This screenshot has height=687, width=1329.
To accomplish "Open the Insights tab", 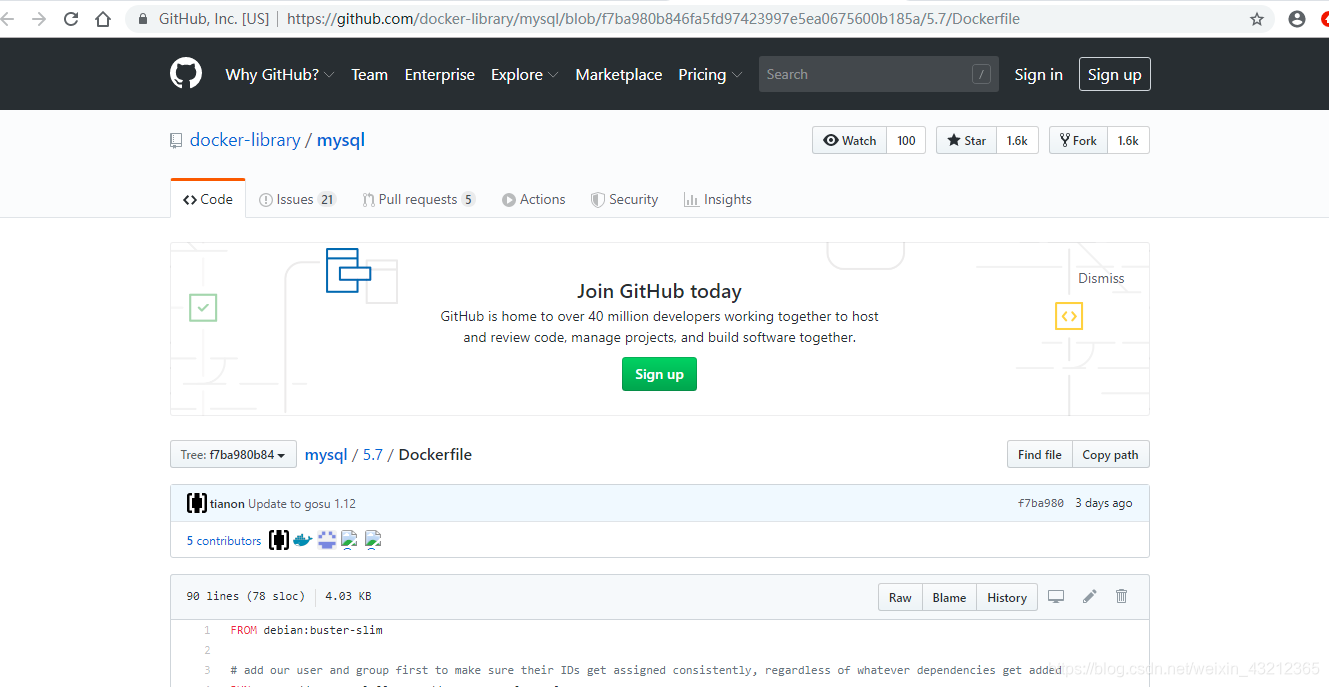I will click(718, 199).
